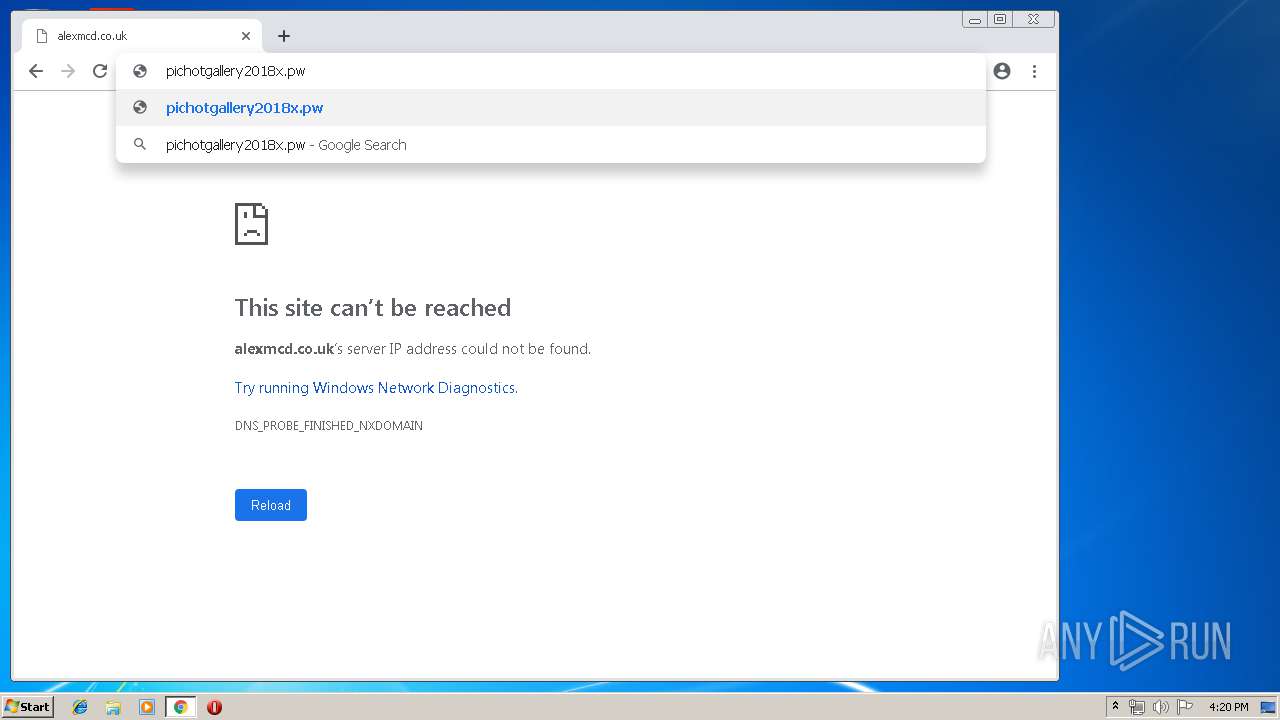The width and height of the screenshot is (1280, 720).
Task: Open the Windows Start menu
Action: click(28, 707)
